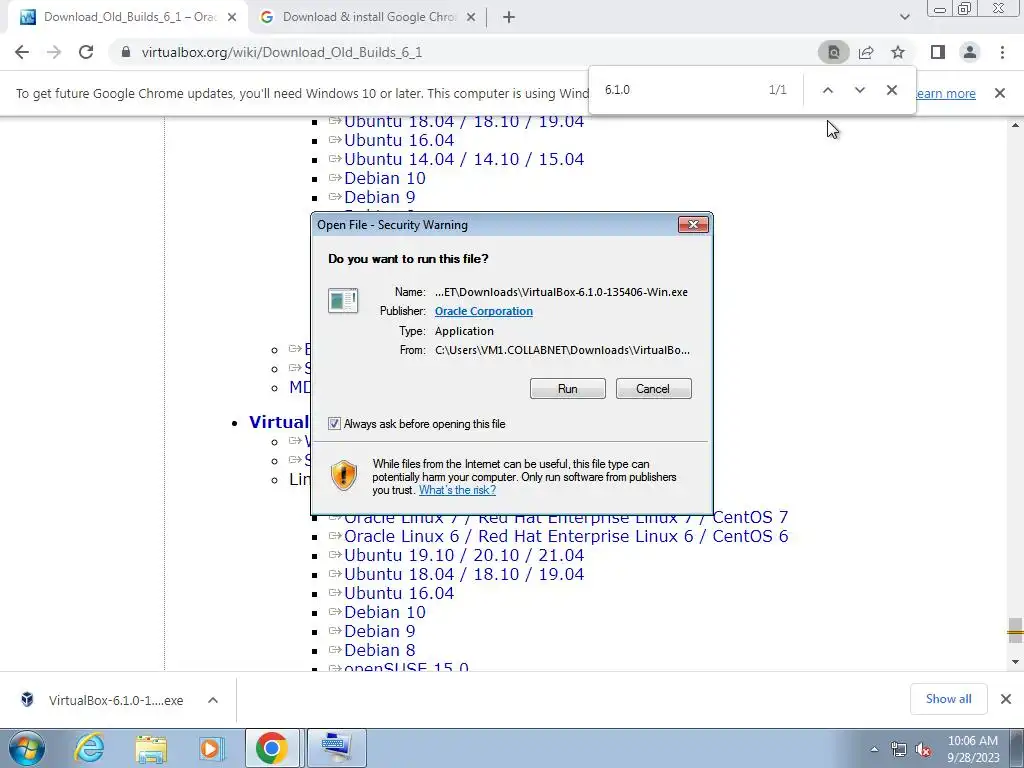Image resolution: width=1024 pixels, height=768 pixels.
Task: Jump to the previous find match
Action: [827, 90]
